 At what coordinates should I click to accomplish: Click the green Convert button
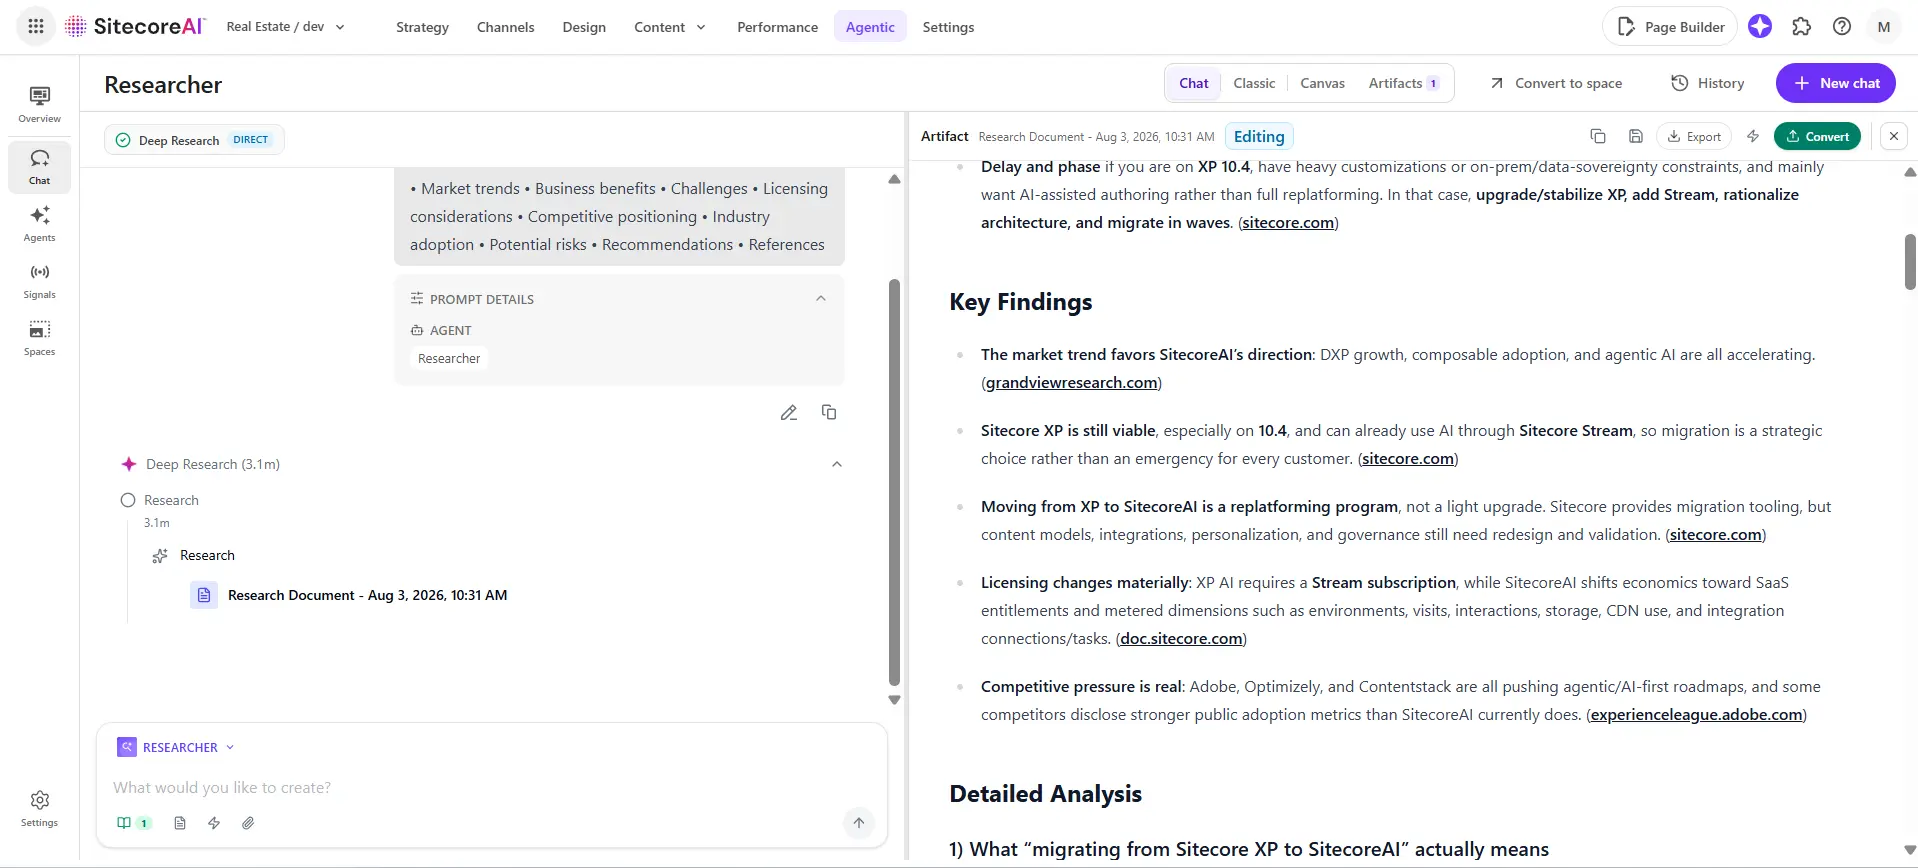(1817, 136)
